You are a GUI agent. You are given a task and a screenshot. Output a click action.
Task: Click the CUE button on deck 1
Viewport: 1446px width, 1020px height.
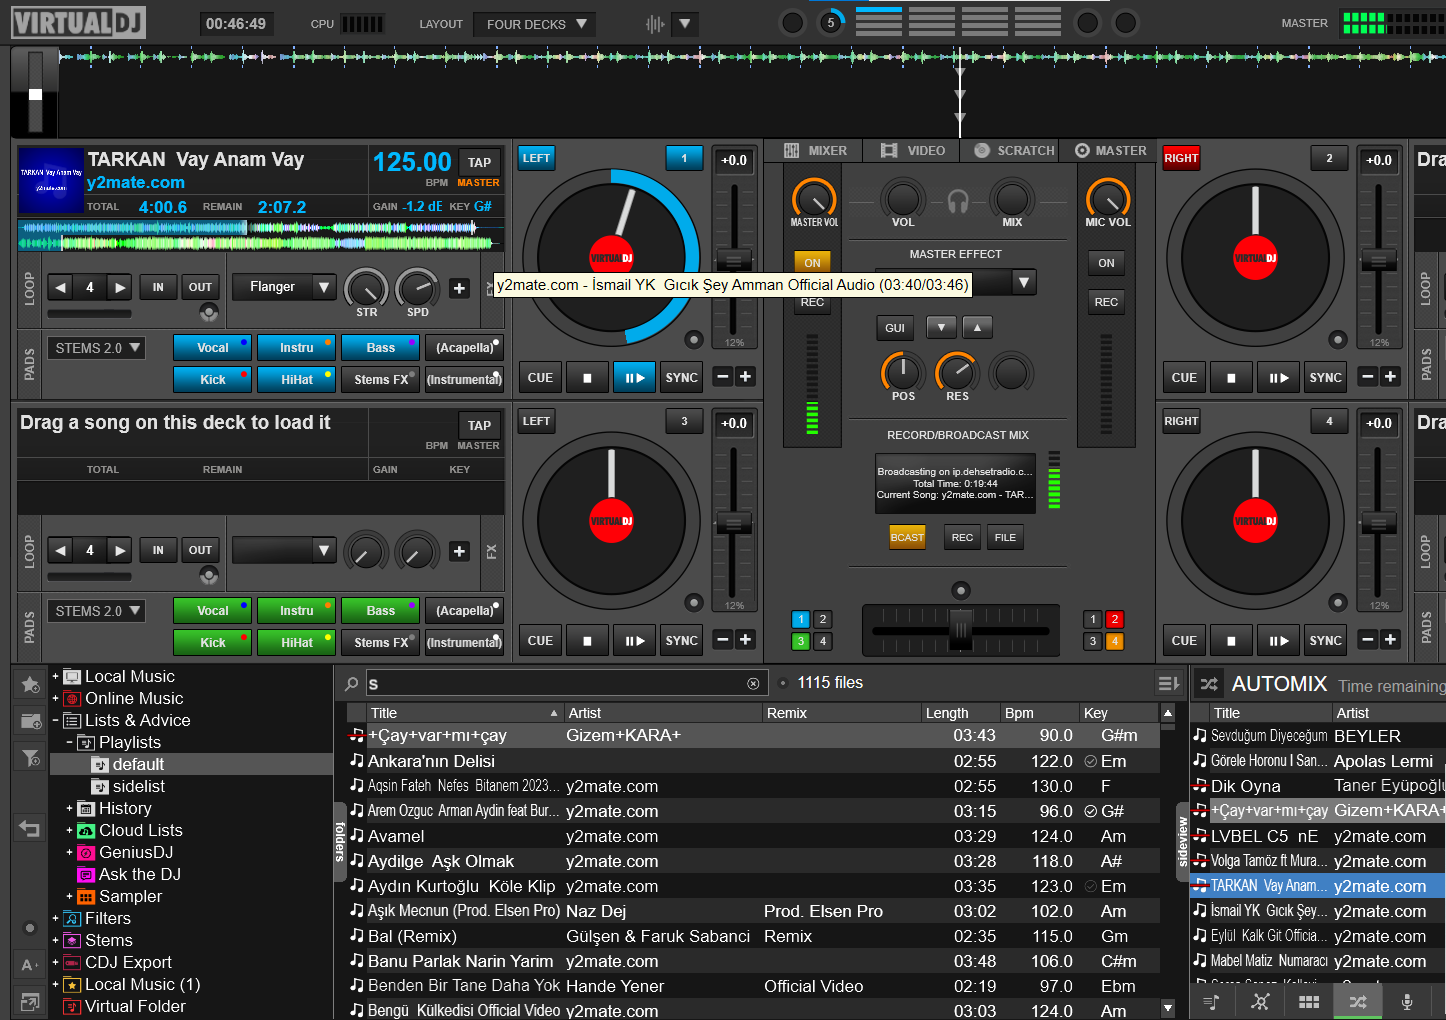540,378
